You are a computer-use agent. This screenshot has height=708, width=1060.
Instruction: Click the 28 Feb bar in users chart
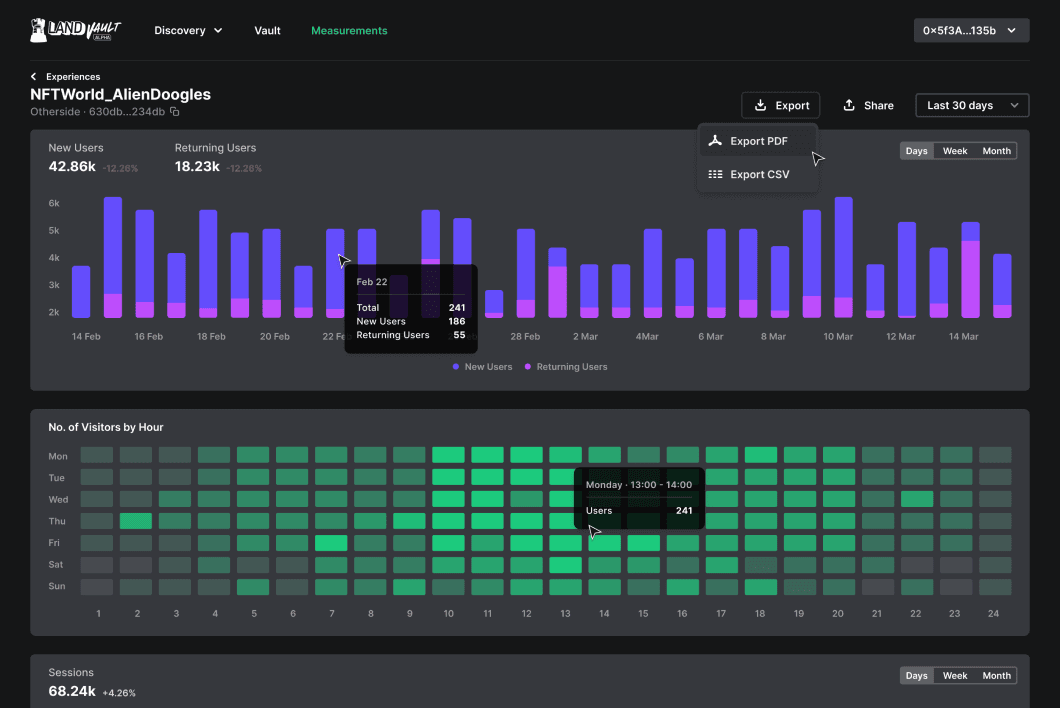coord(526,273)
